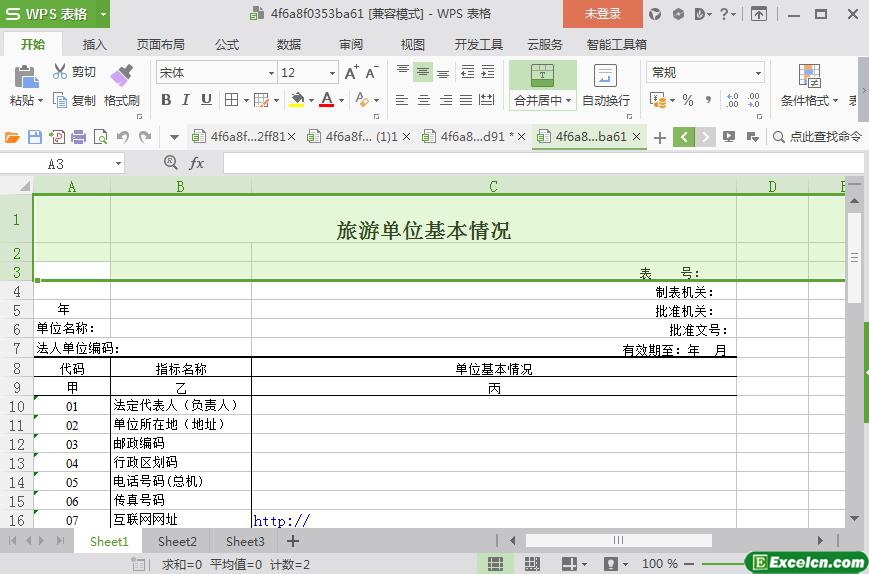Click the percent style icon
Viewport: 869px width, 574px height.
[688, 100]
